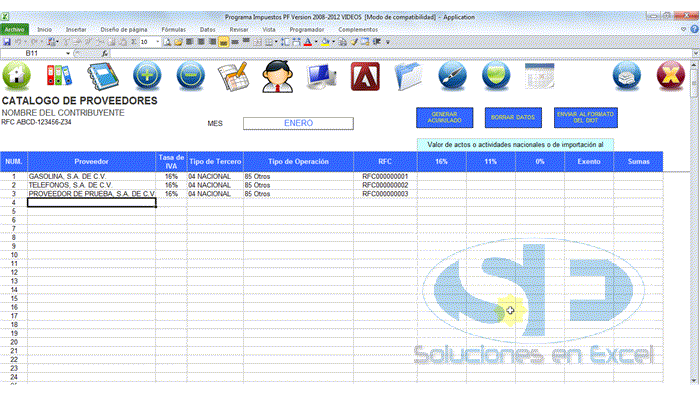Click the Sumas column header
The height and width of the screenshot is (394, 700).
point(638,162)
